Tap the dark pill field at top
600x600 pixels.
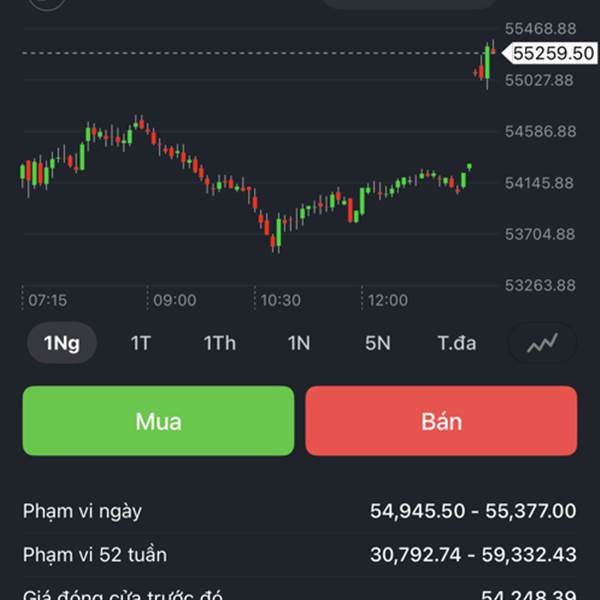pyautogui.click(x=408, y=4)
